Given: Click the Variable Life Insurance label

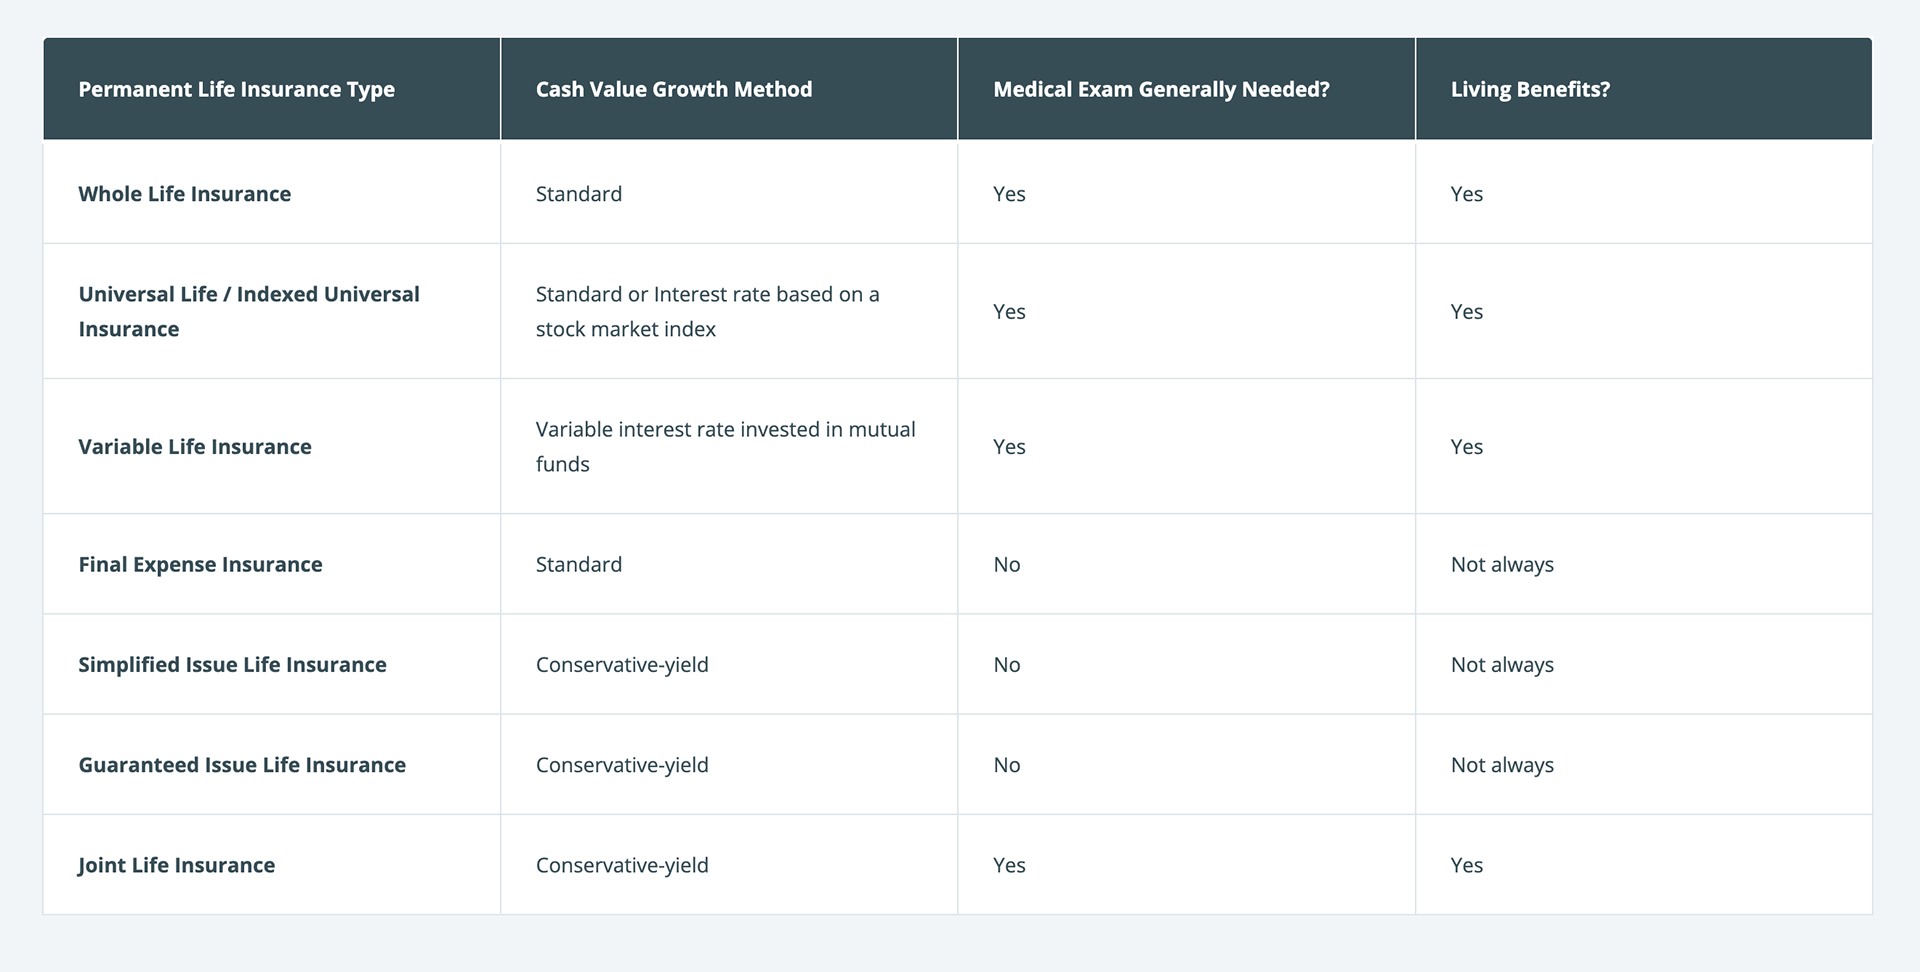Looking at the screenshot, I should (x=195, y=447).
